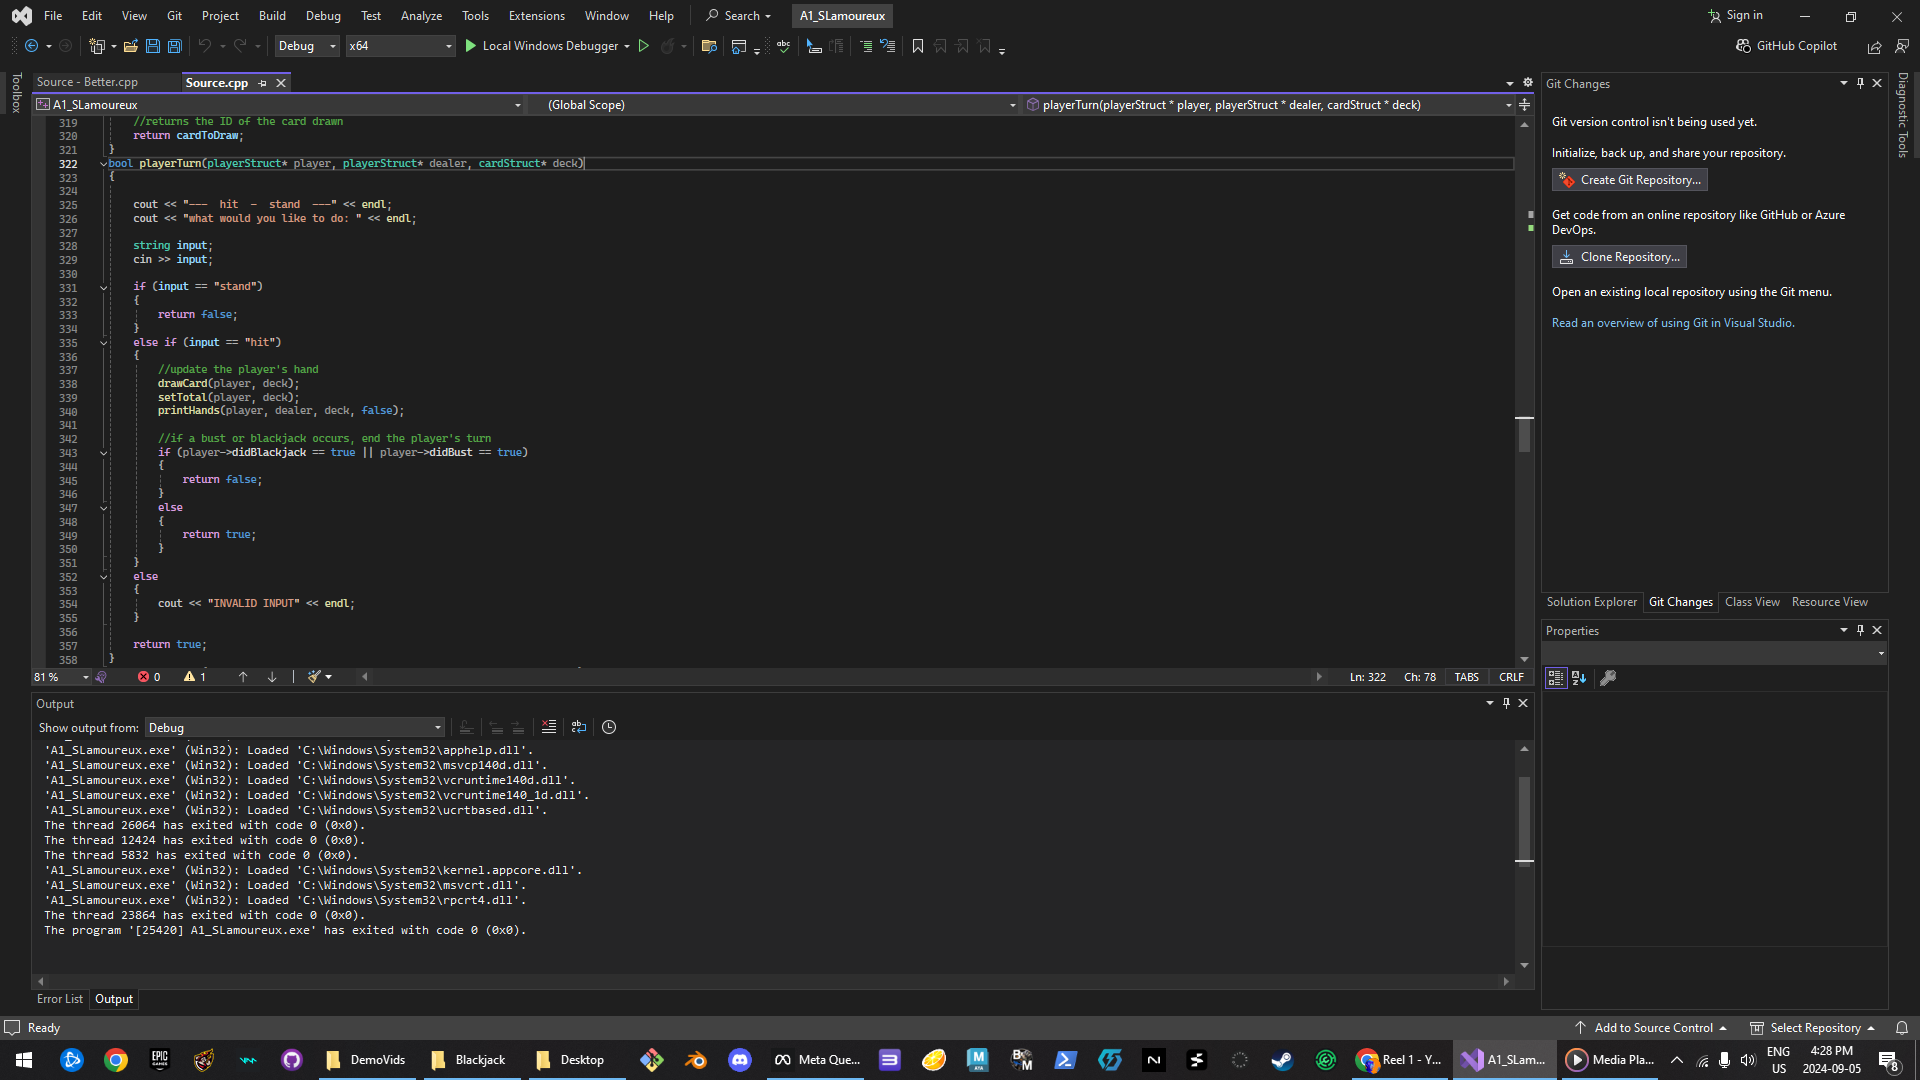Click Create Git Repository button

click(x=1629, y=180)
